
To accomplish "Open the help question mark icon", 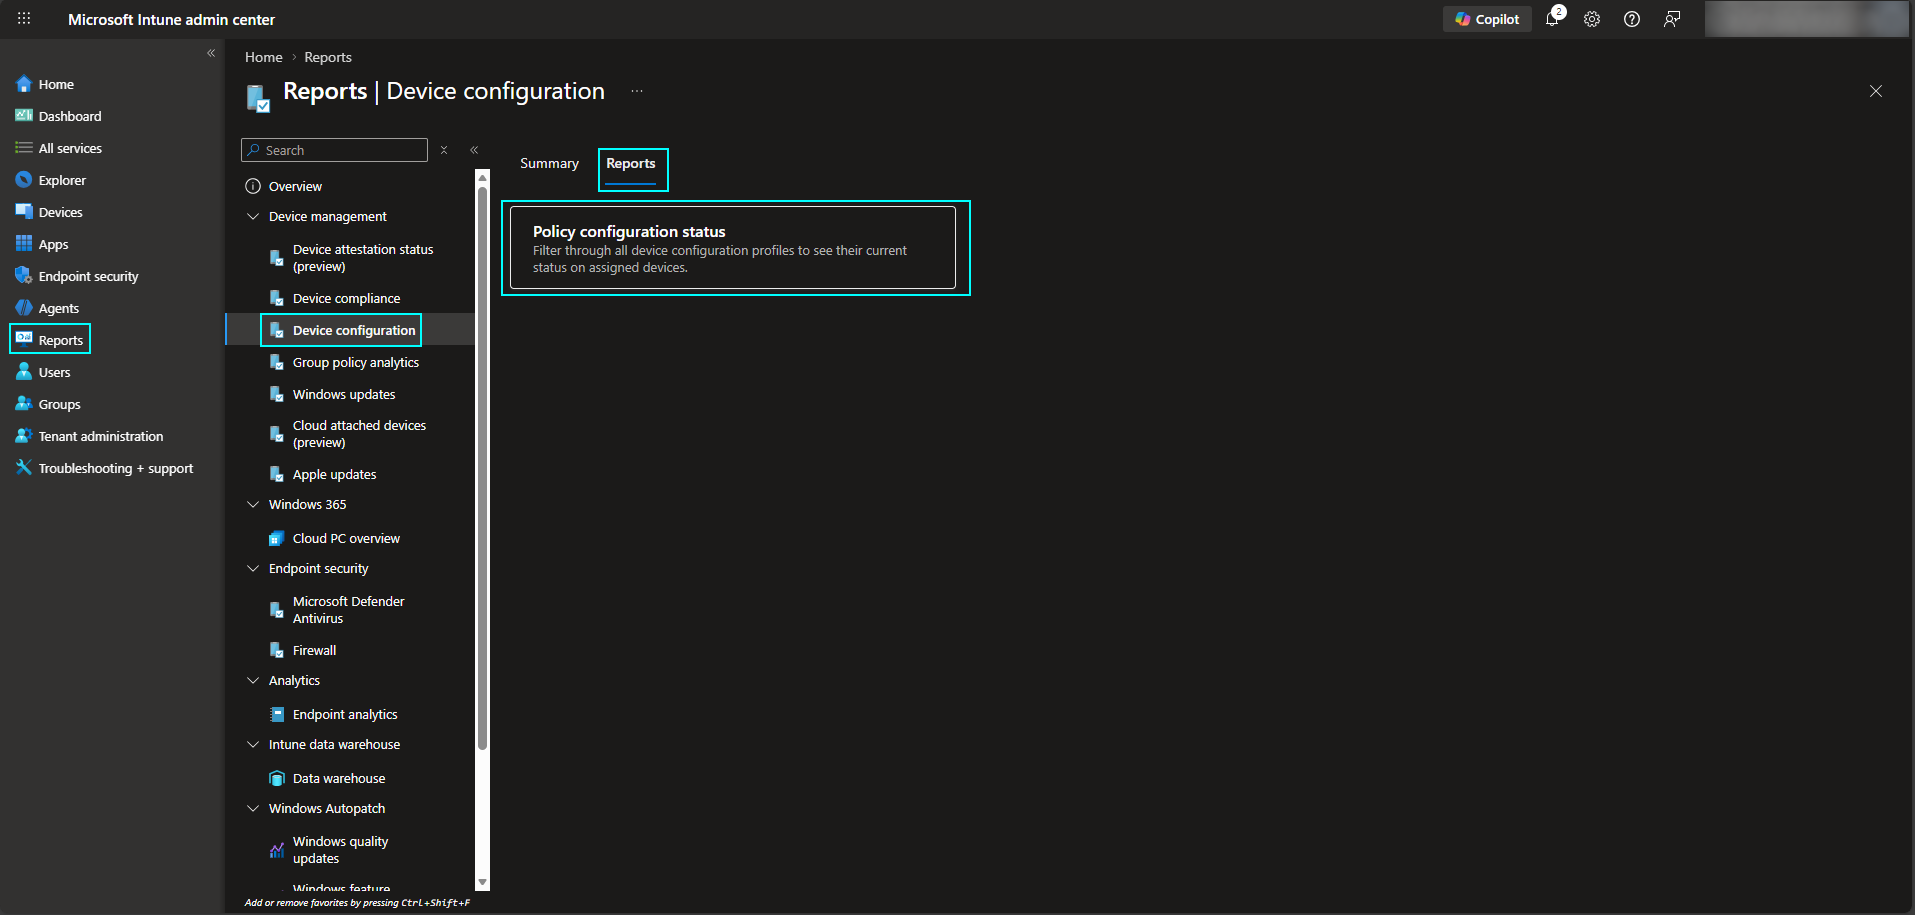I will [1632, 19].
